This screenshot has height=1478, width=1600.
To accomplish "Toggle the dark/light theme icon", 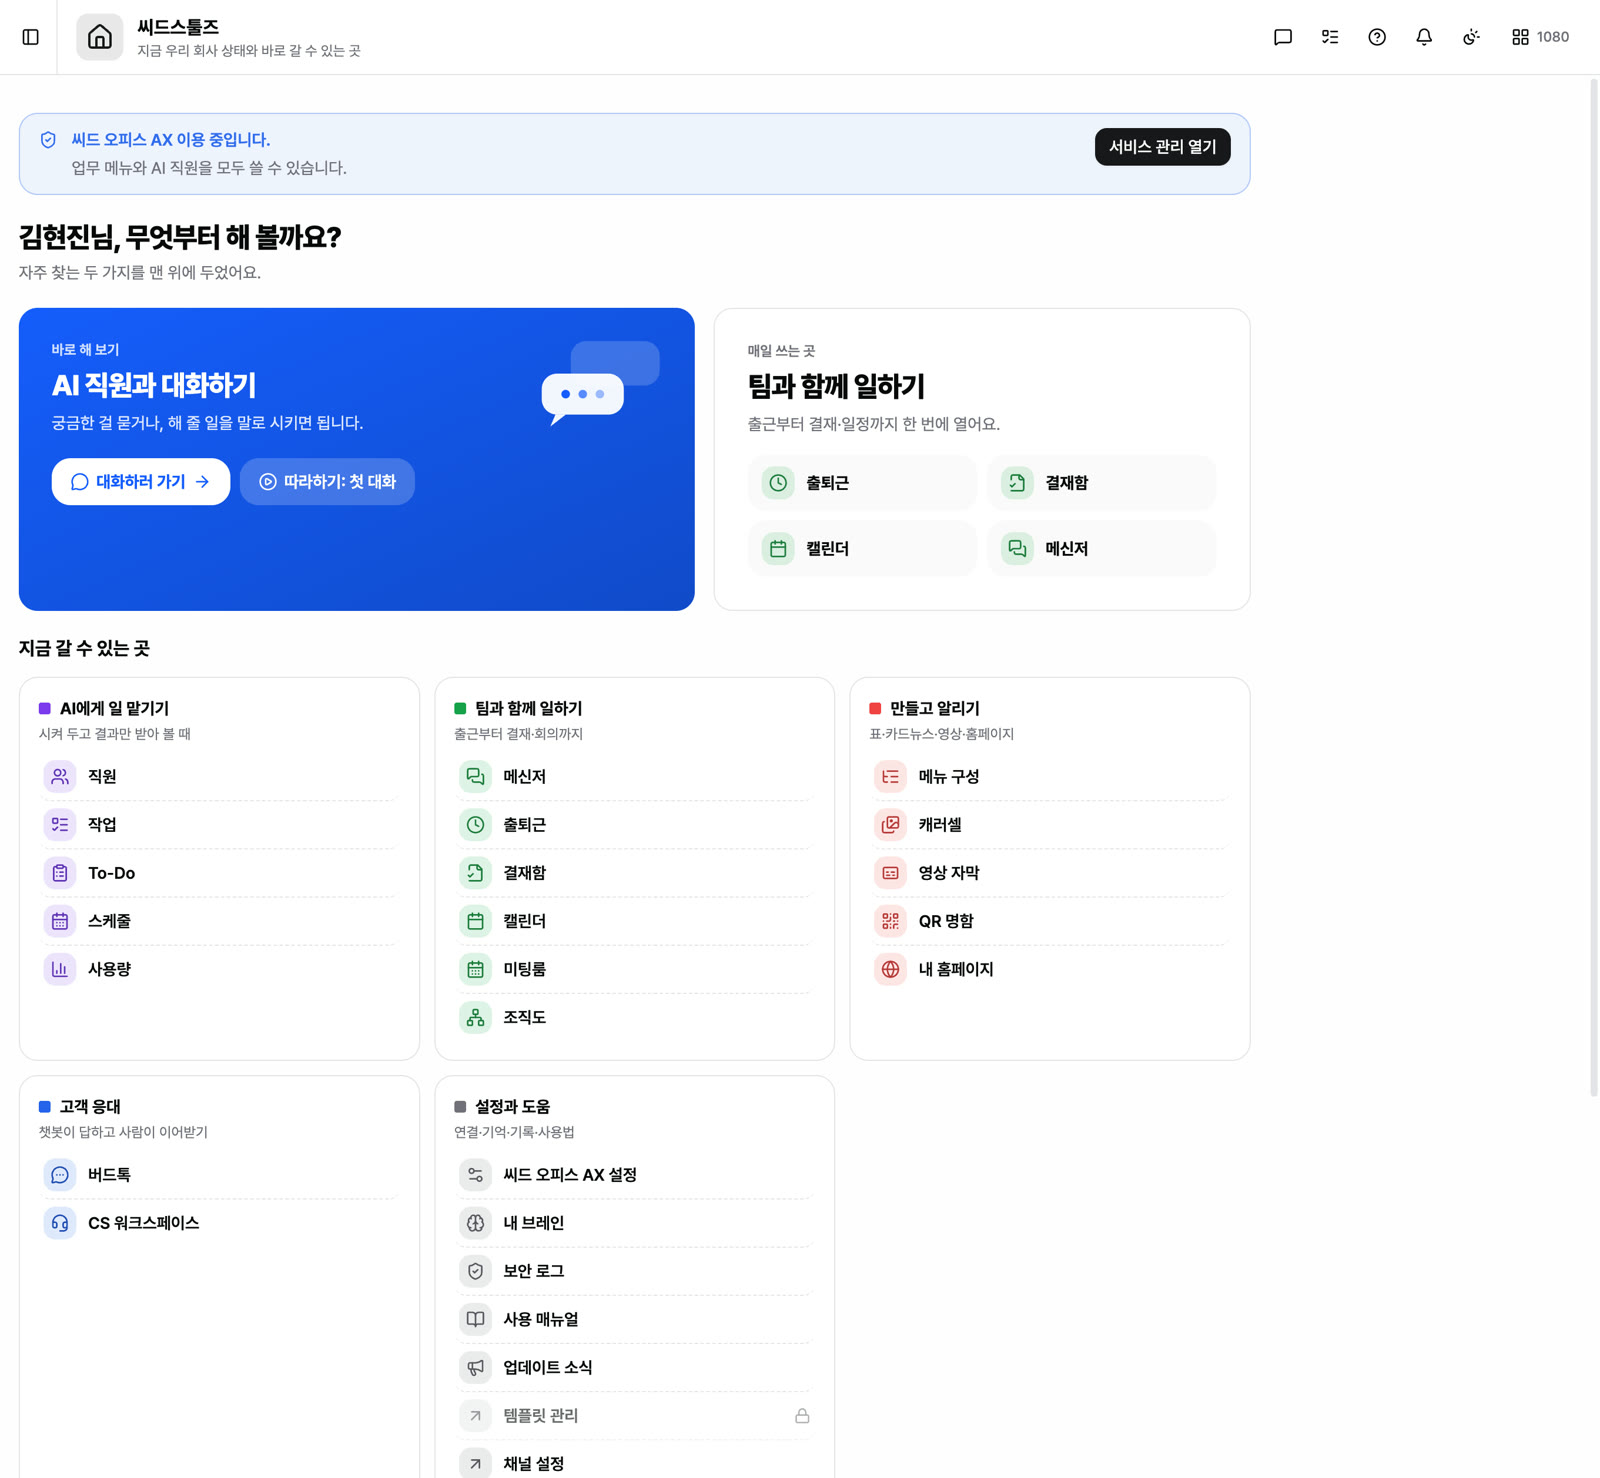I will [x=1471, y=37].
